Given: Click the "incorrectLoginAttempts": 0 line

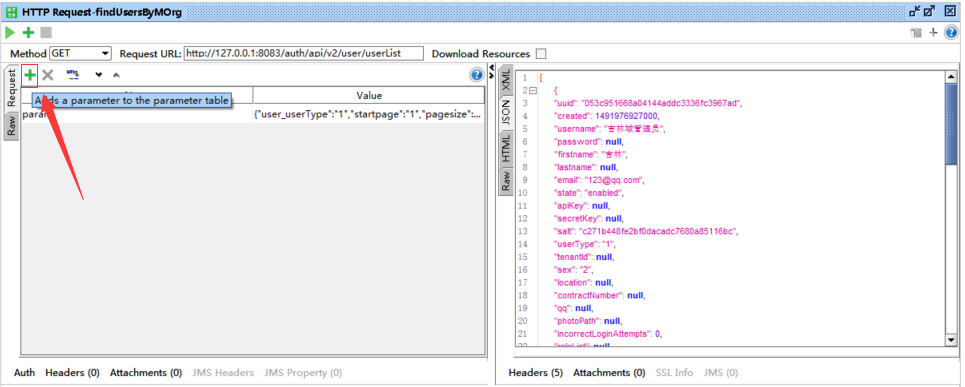Looking at the screenshot, I should [x=608, y=333].
